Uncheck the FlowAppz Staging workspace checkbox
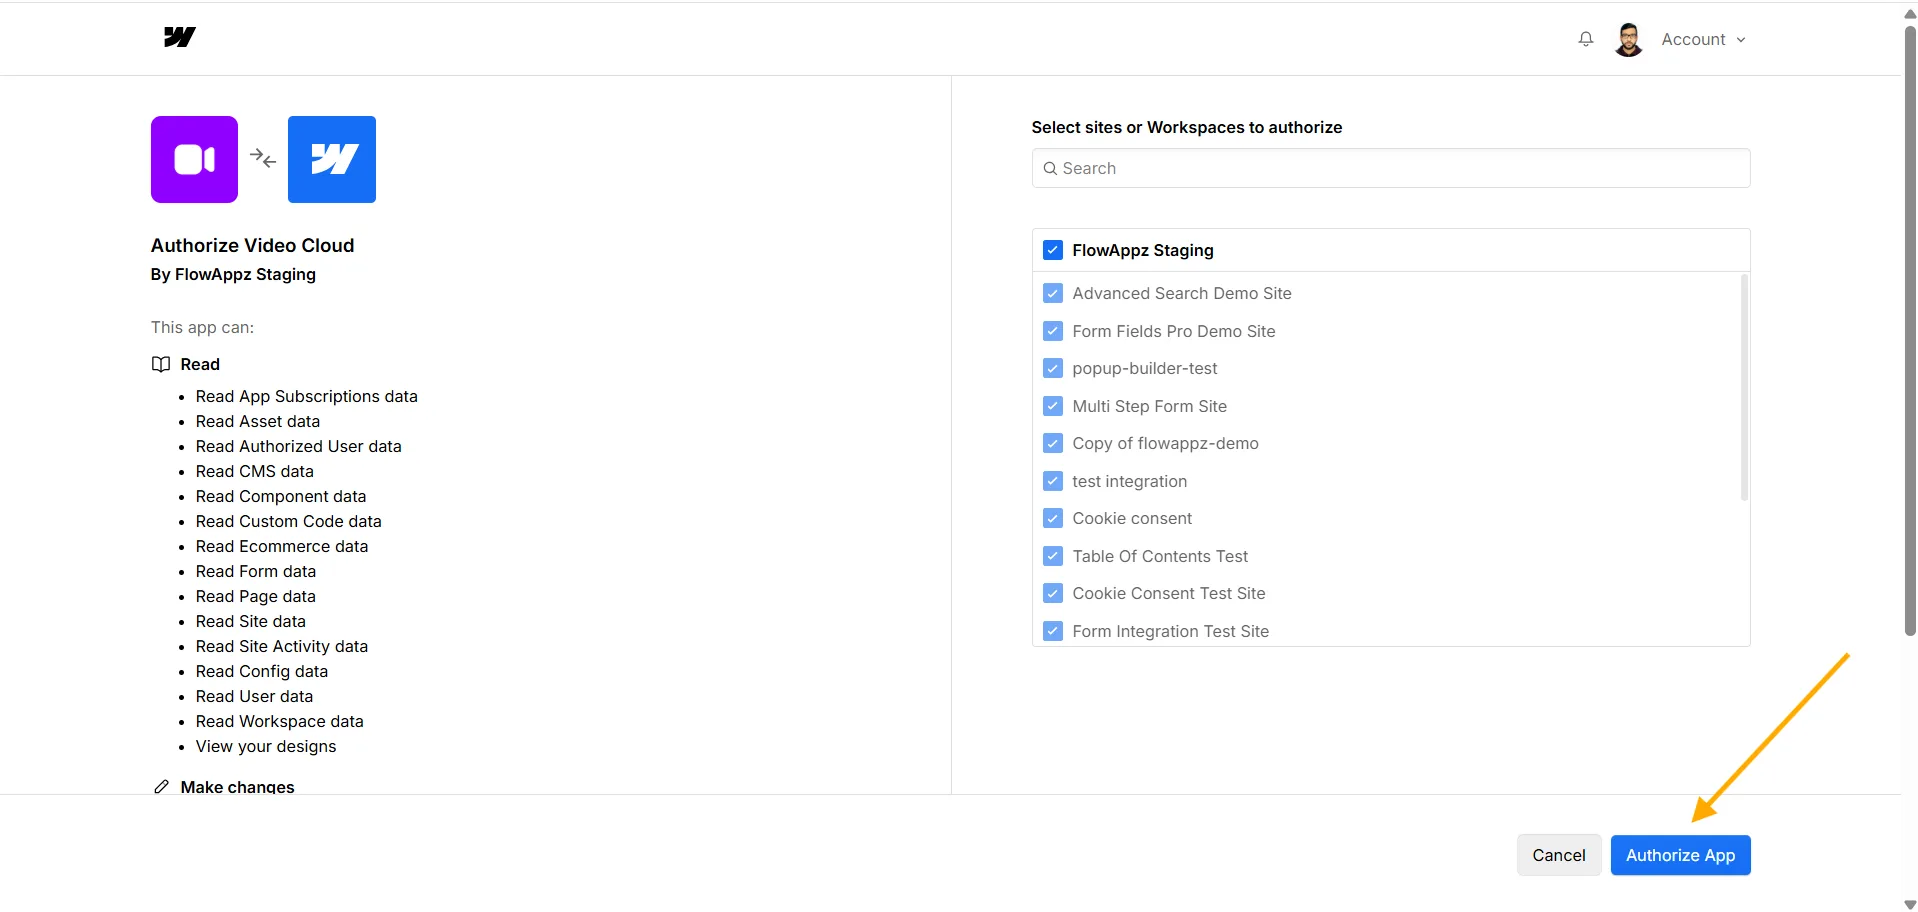Image resolution: width=1918 pixels, height=912 pixels. click(x=1052, y=250)
